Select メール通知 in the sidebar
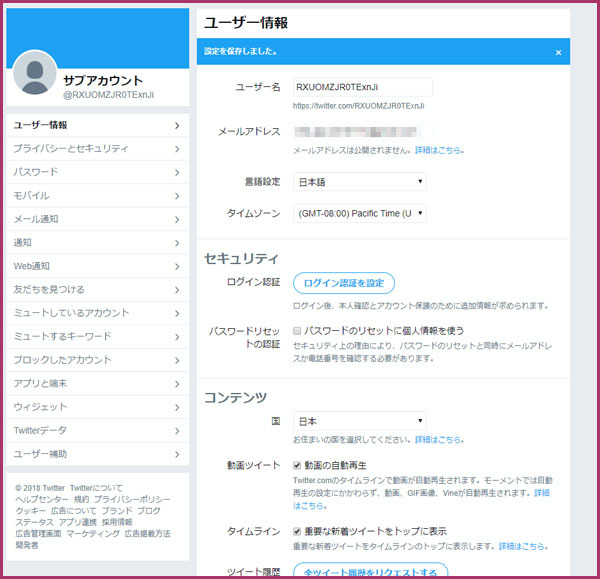Viewport: 600px width, 579px height. [98, 219]
